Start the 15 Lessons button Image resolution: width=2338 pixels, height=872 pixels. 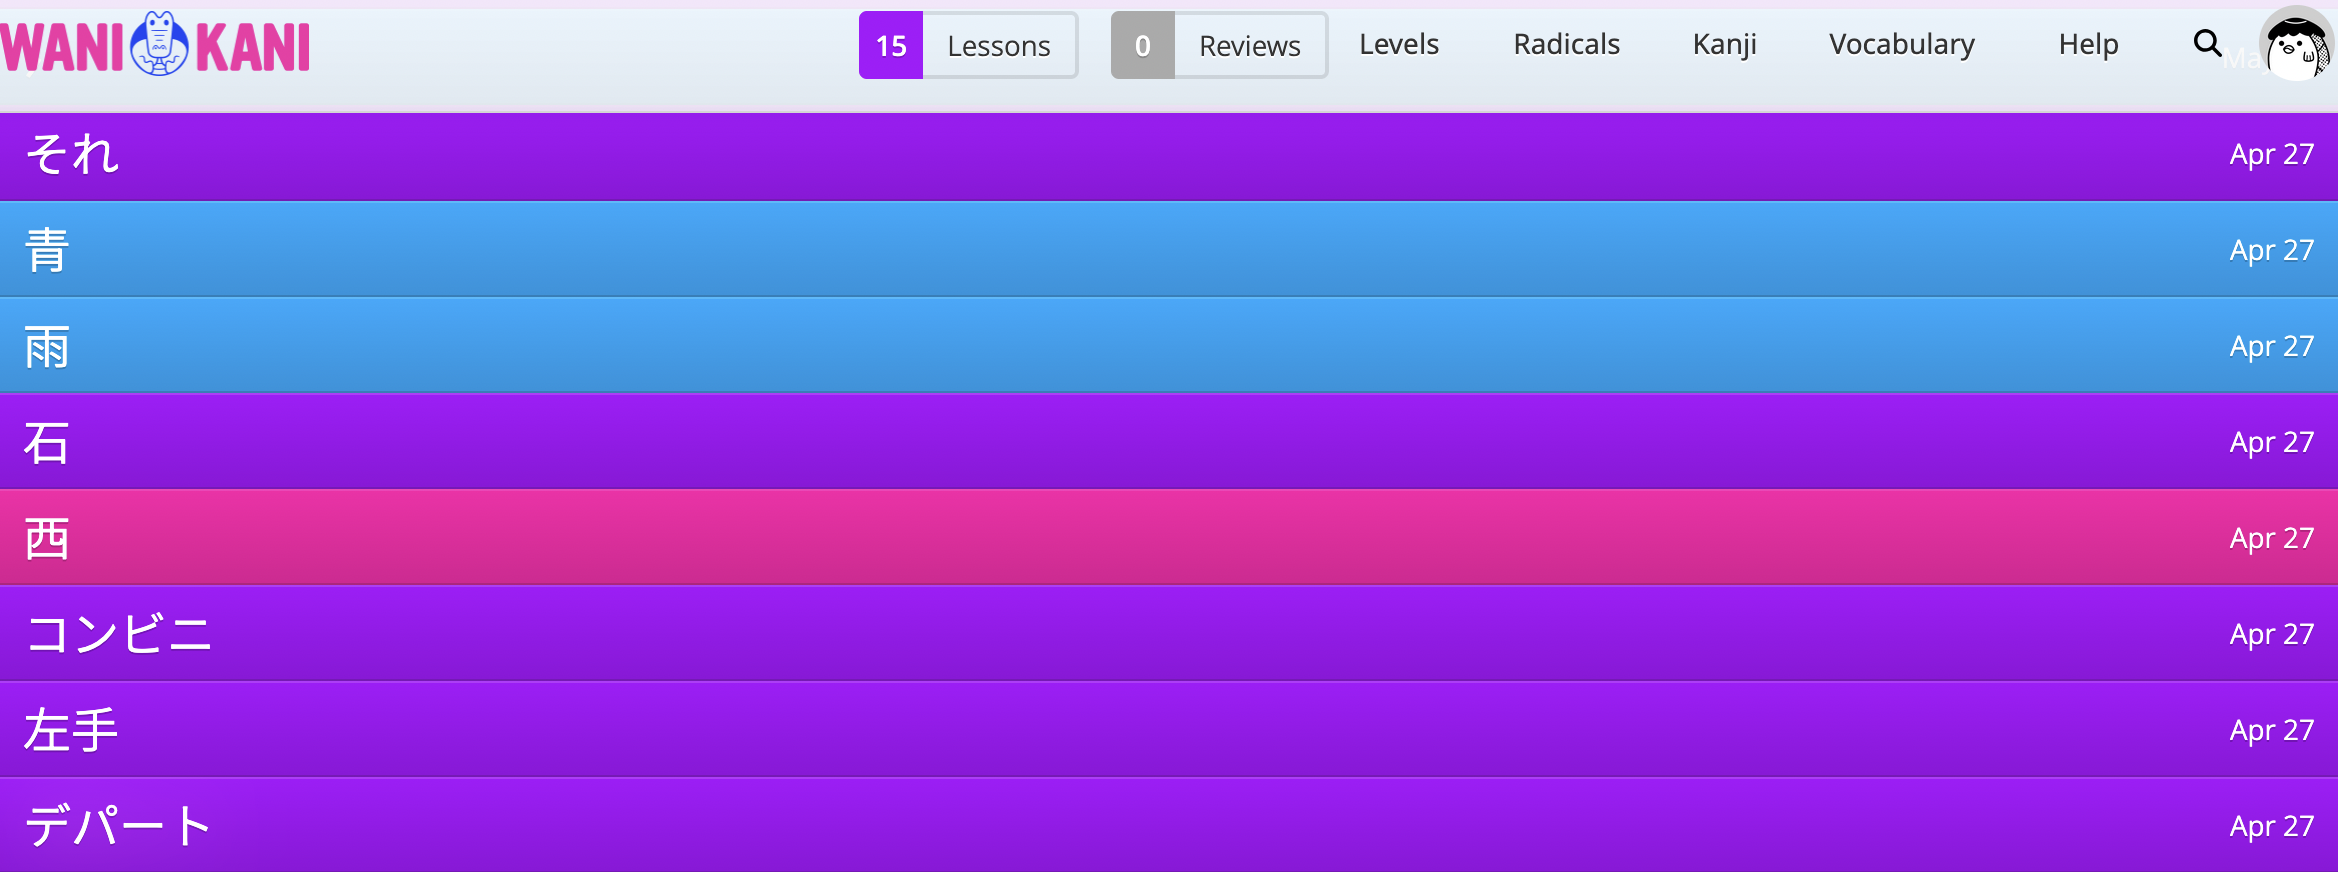968,45
